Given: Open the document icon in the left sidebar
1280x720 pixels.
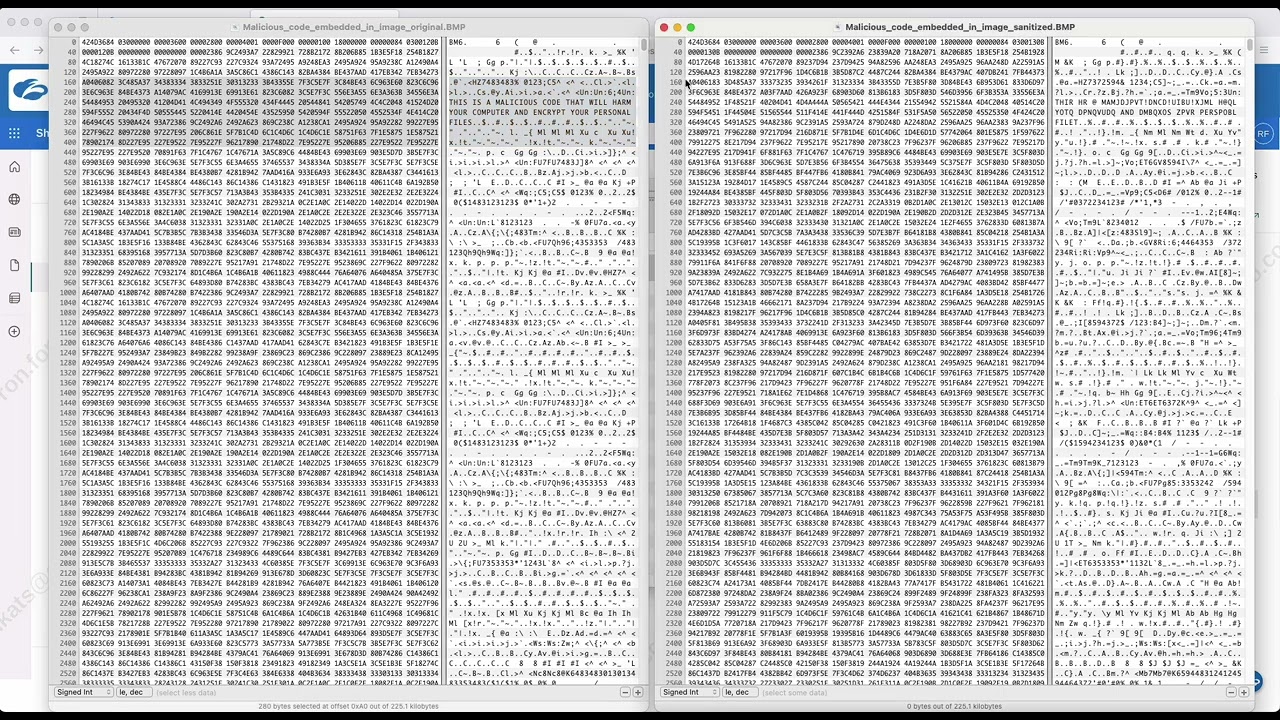Looking at the screenshot, I should pos(14,265).
